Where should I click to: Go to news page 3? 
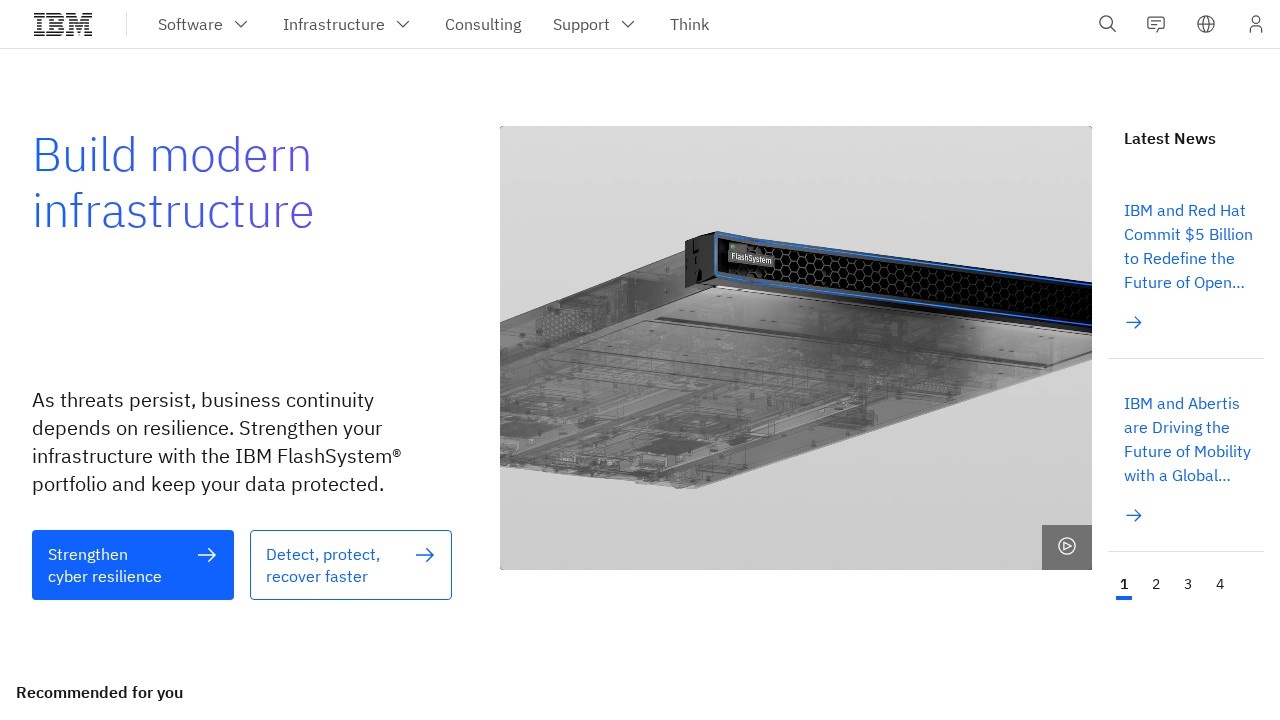[1188, 584]
